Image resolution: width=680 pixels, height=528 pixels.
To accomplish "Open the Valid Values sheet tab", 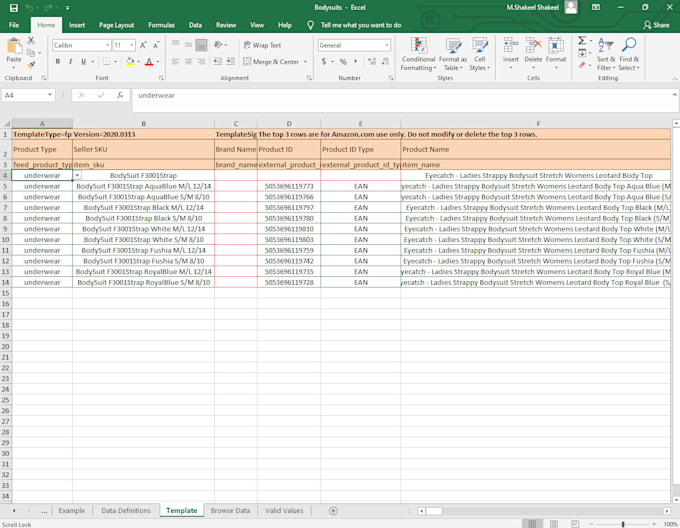I will 284,511.
